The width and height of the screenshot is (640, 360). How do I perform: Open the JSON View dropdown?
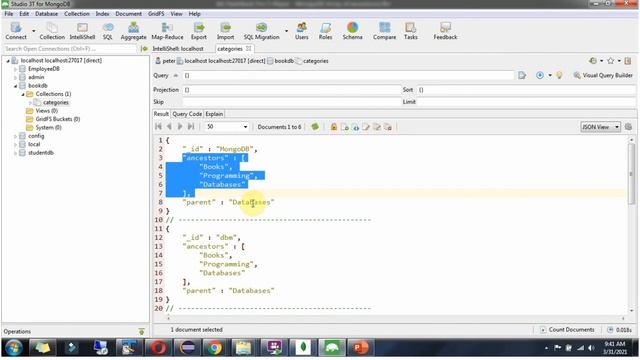click(x=600, y=127)
